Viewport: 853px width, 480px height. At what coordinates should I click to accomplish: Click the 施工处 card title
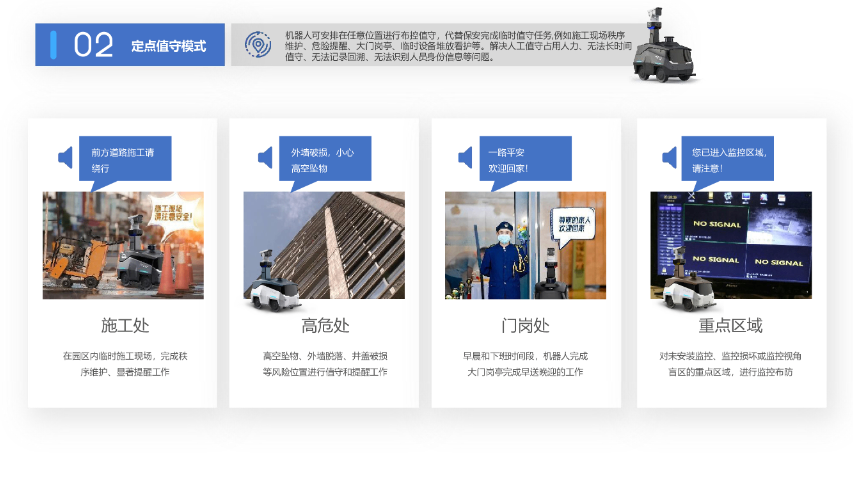point(125,326)
